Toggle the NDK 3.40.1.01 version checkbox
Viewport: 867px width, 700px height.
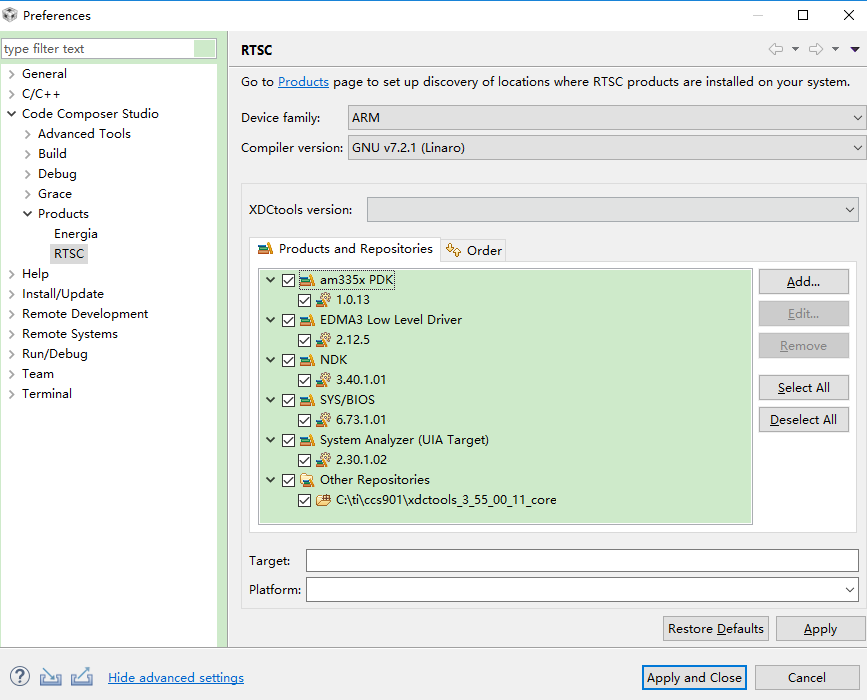click(304, 380)
